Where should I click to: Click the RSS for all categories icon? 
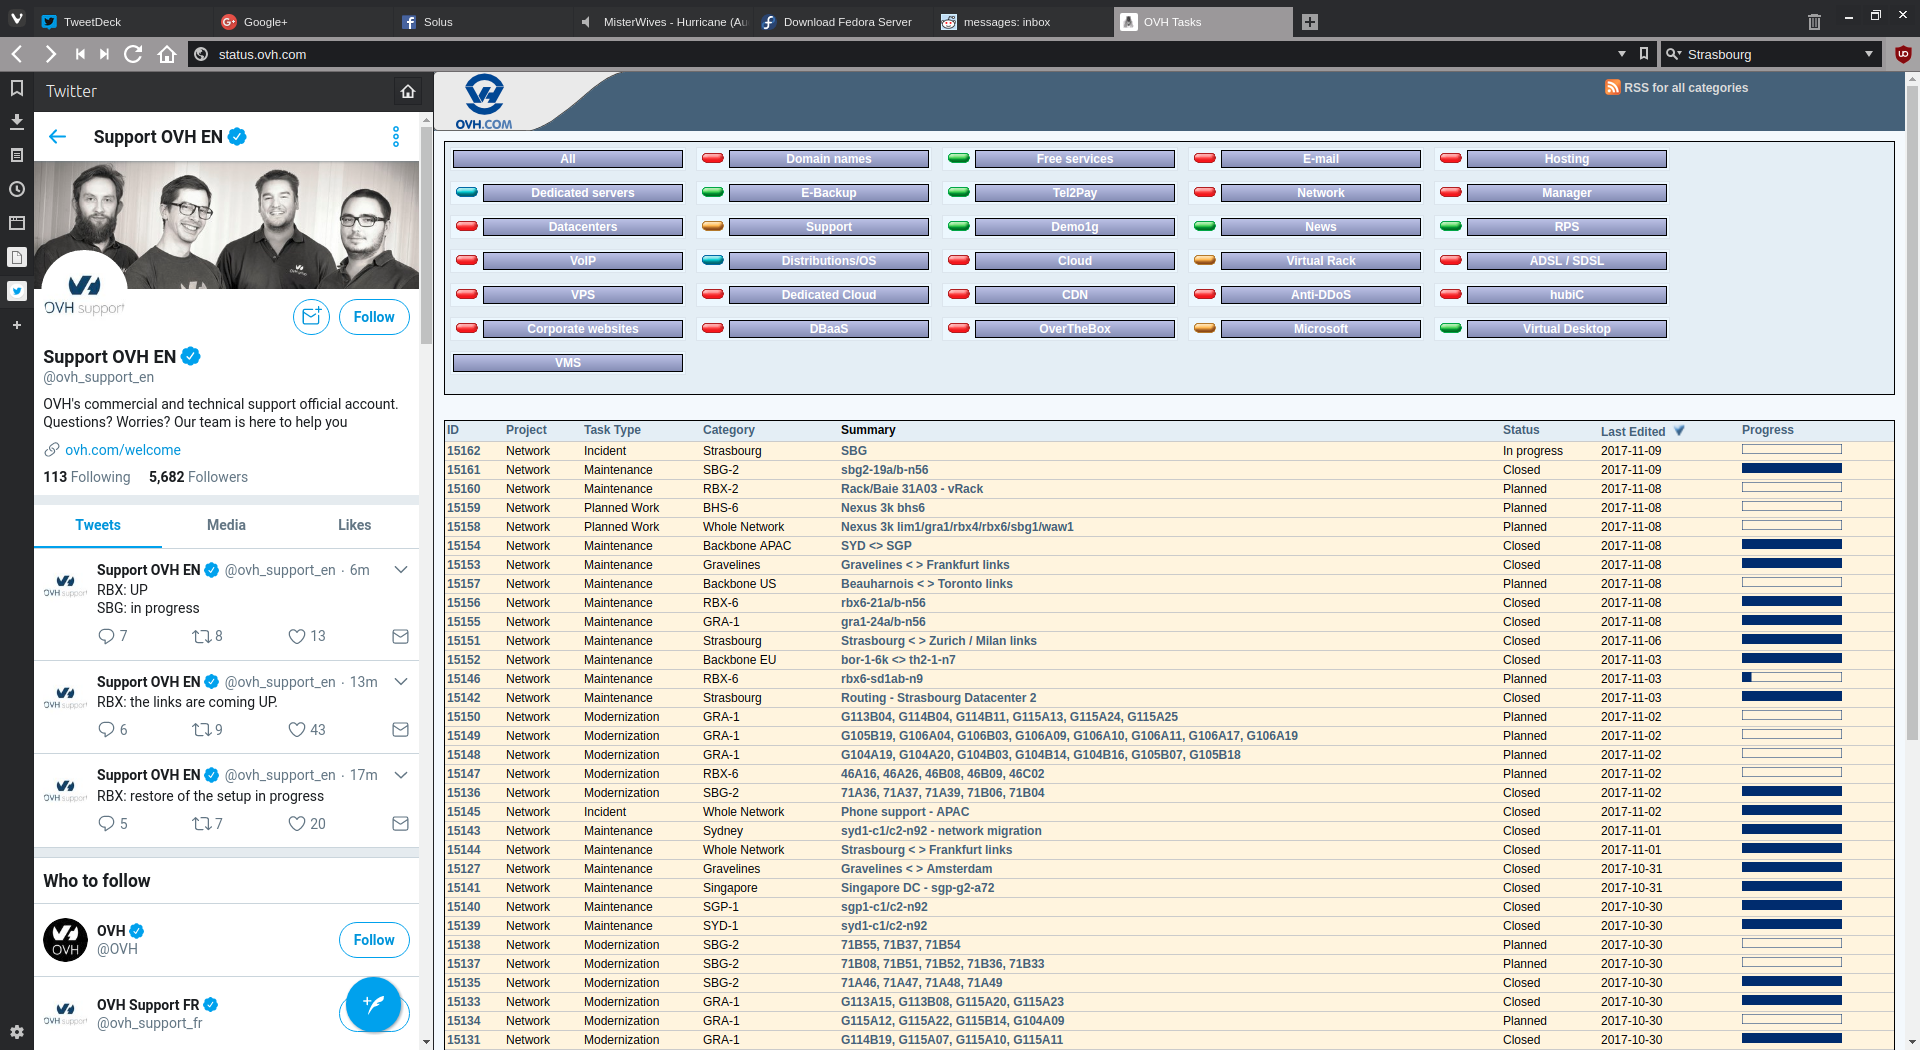pos(1612,88)
